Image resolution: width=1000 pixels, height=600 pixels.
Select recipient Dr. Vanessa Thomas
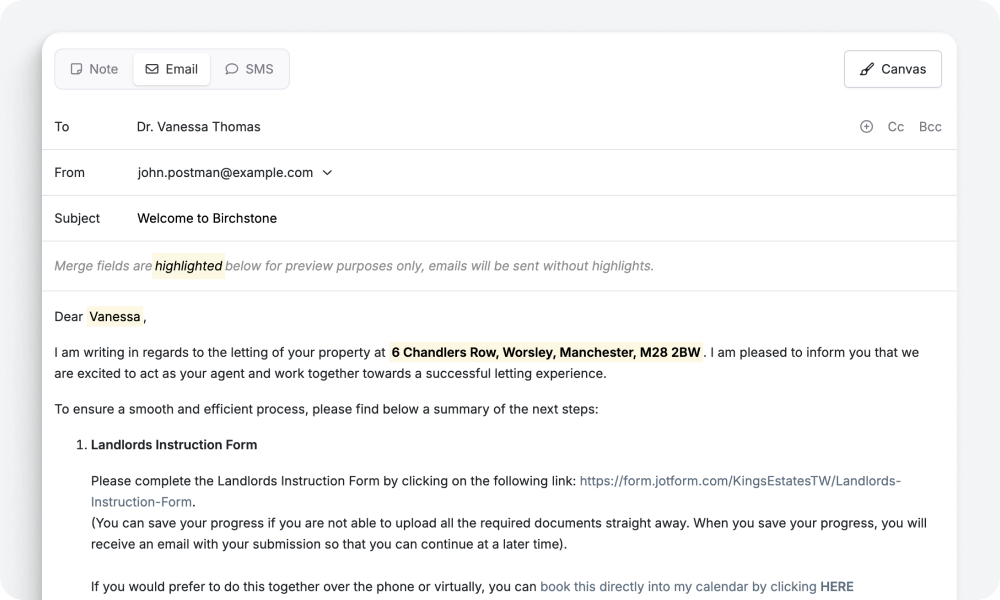pos(197,127)
